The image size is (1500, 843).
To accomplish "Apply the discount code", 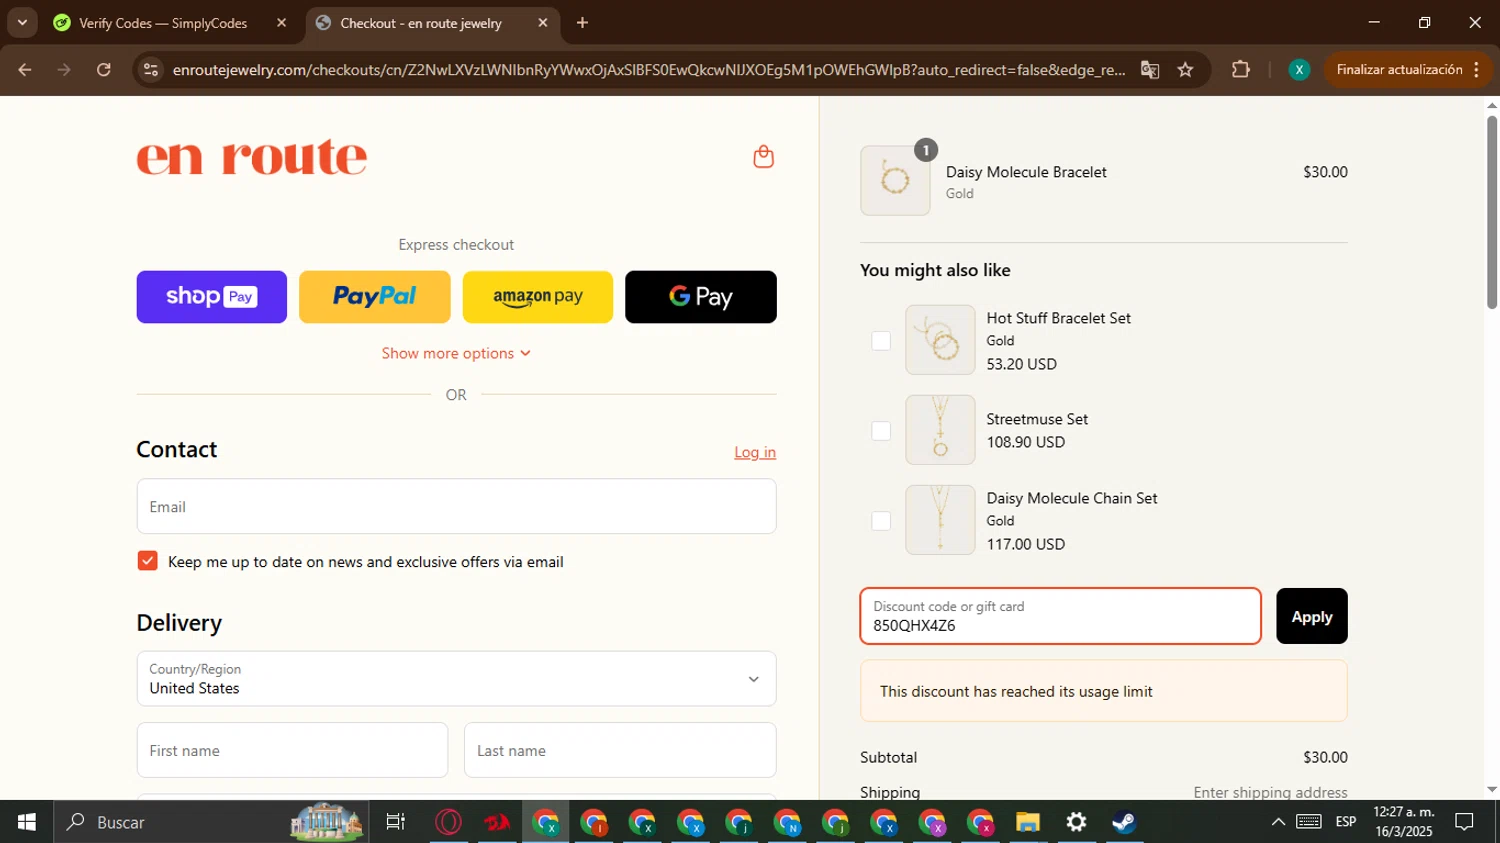I will click(x=1312, y=616).
